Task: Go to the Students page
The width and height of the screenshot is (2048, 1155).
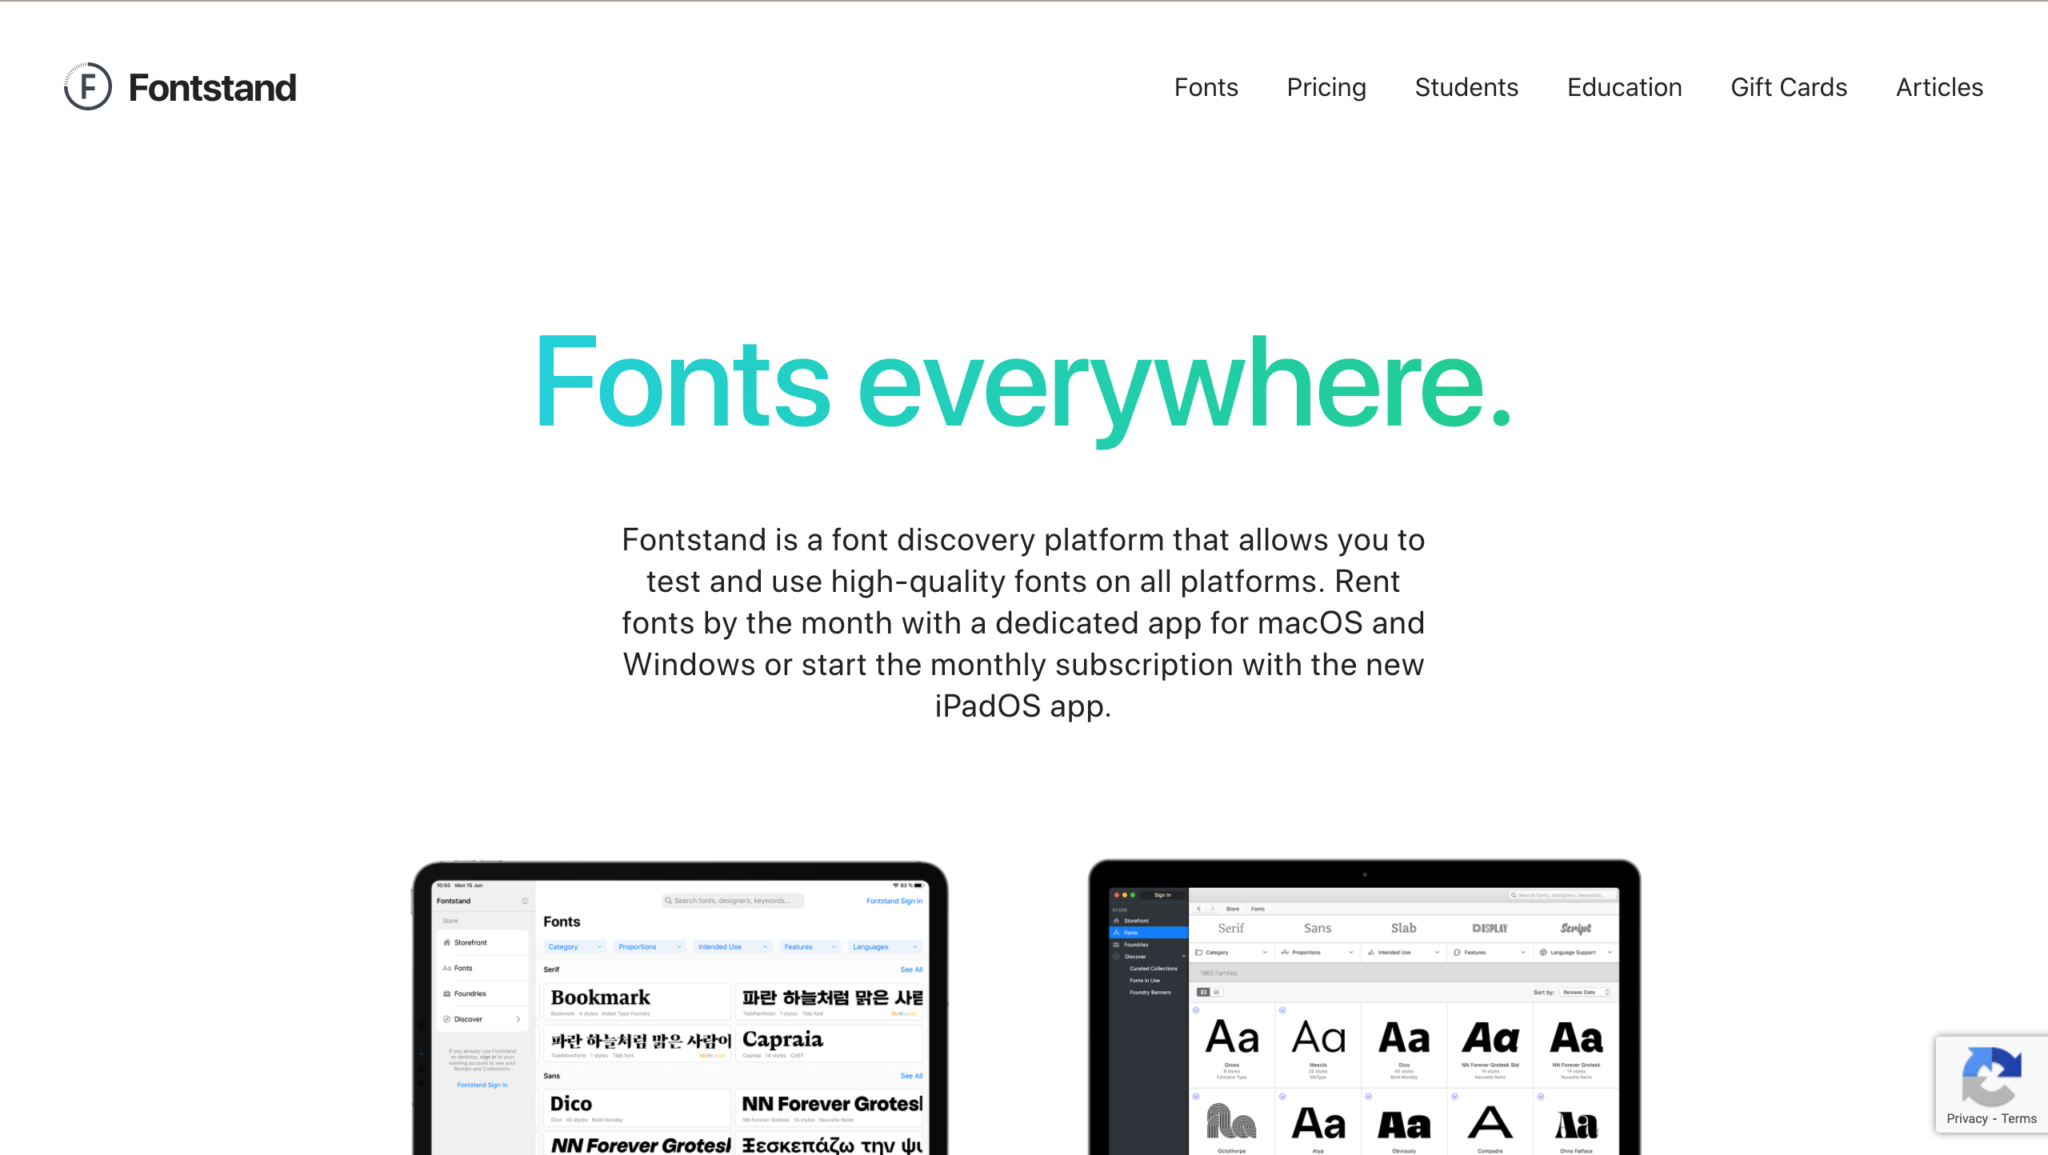Action: point(1466,88)
